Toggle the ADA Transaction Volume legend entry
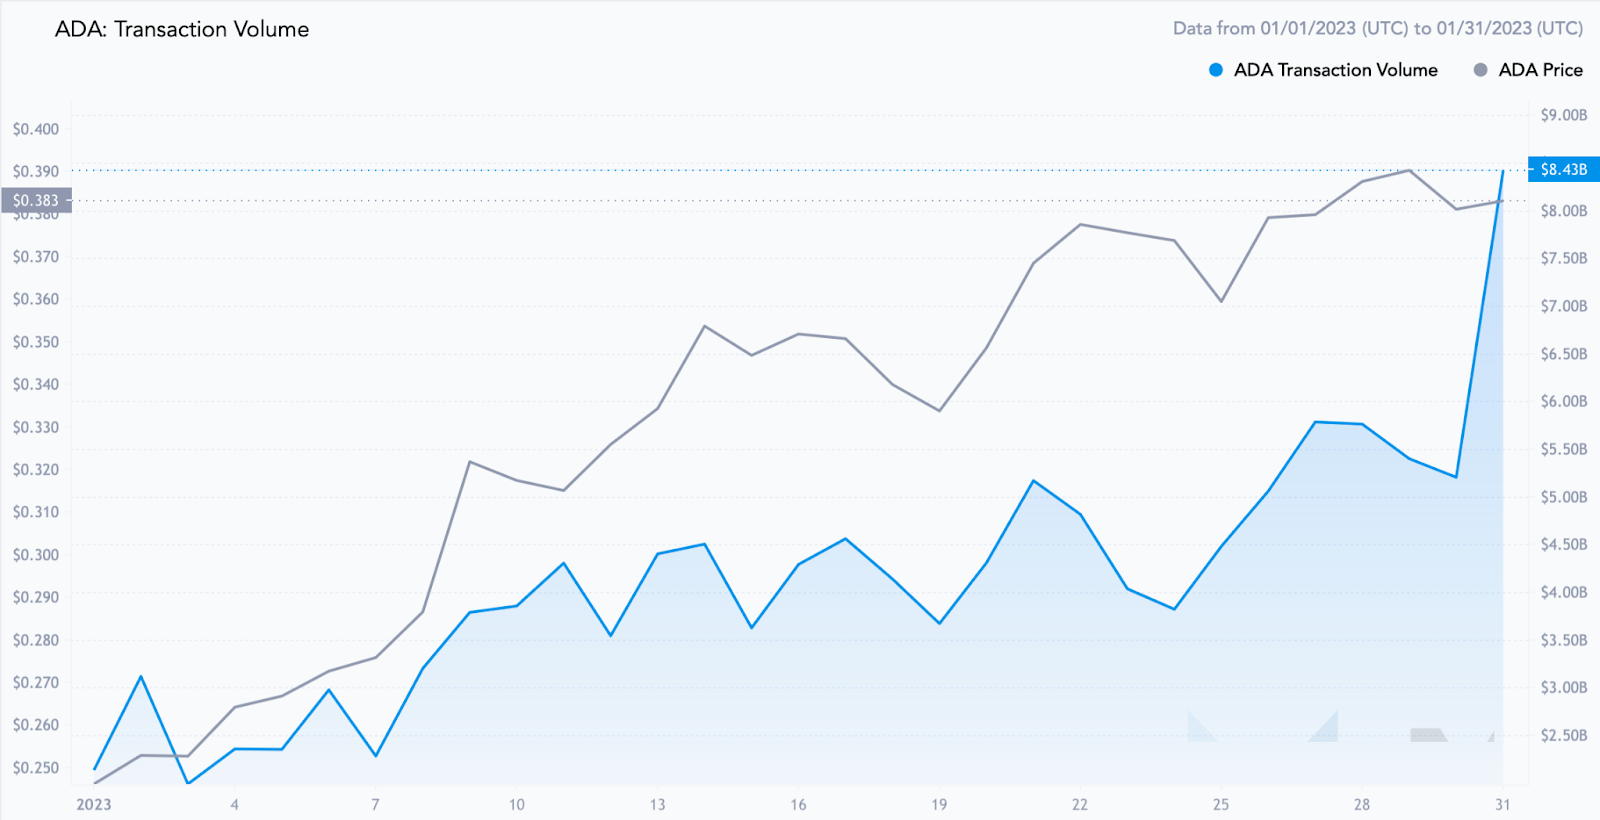 pyautogui.click(x=1323, y=70)
